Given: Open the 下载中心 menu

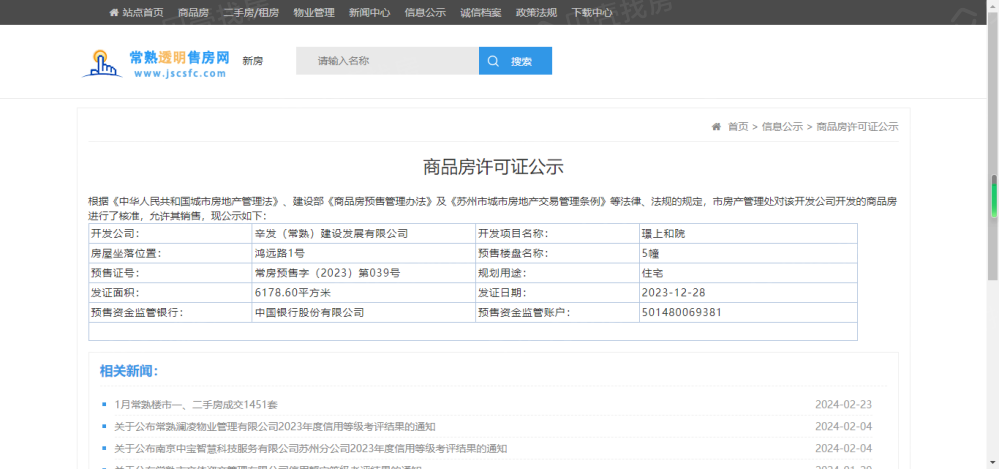Looking at the screenshot, I should [x=592, y=13].
